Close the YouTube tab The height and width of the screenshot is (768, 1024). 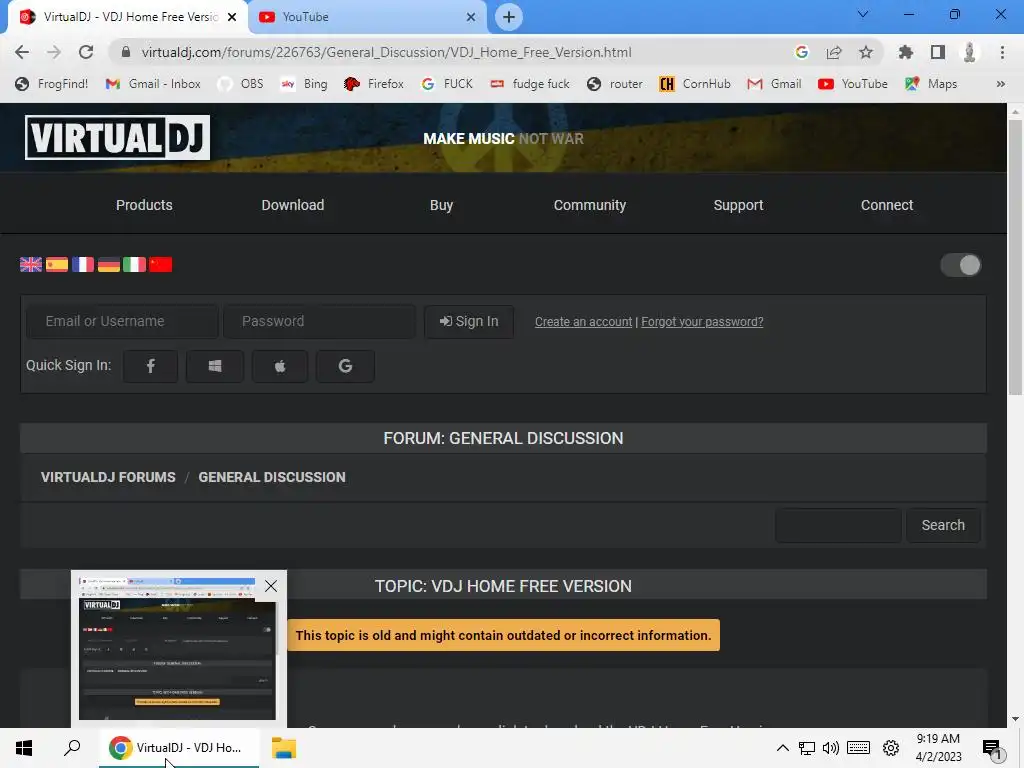click(470, 17)
